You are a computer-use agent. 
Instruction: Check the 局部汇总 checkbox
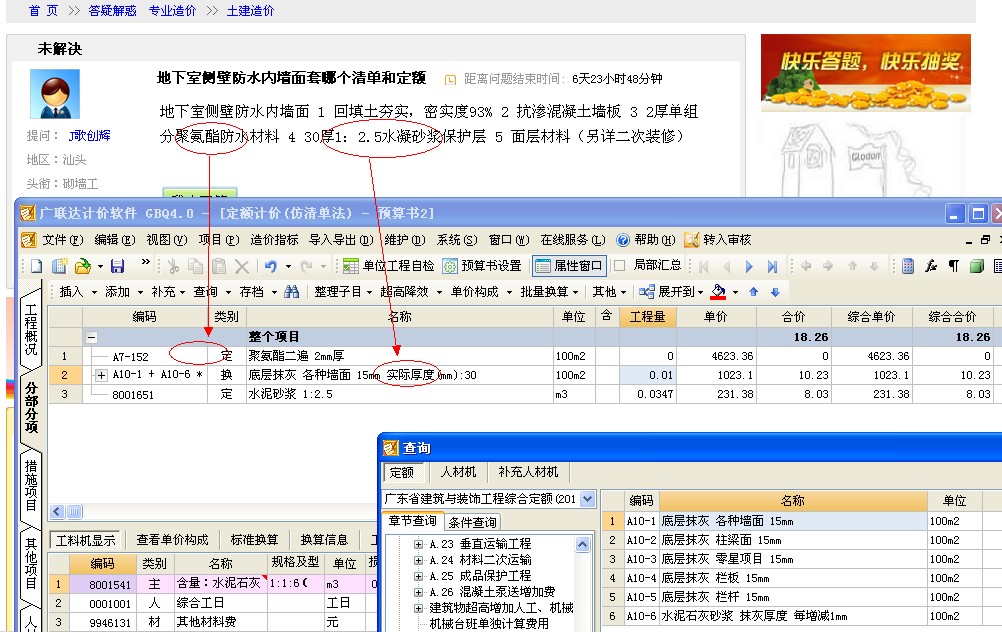point(619,266)
